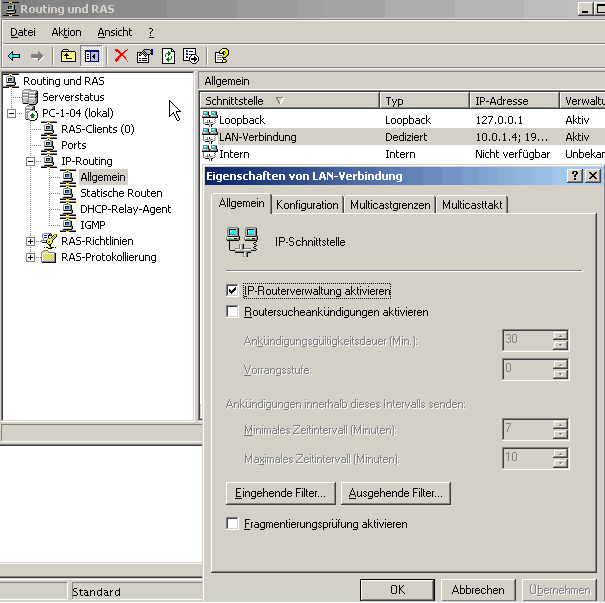605x603 pixels.
Task: Click the Back arrow toolbar icon
Action: click(x=14, y=56)
